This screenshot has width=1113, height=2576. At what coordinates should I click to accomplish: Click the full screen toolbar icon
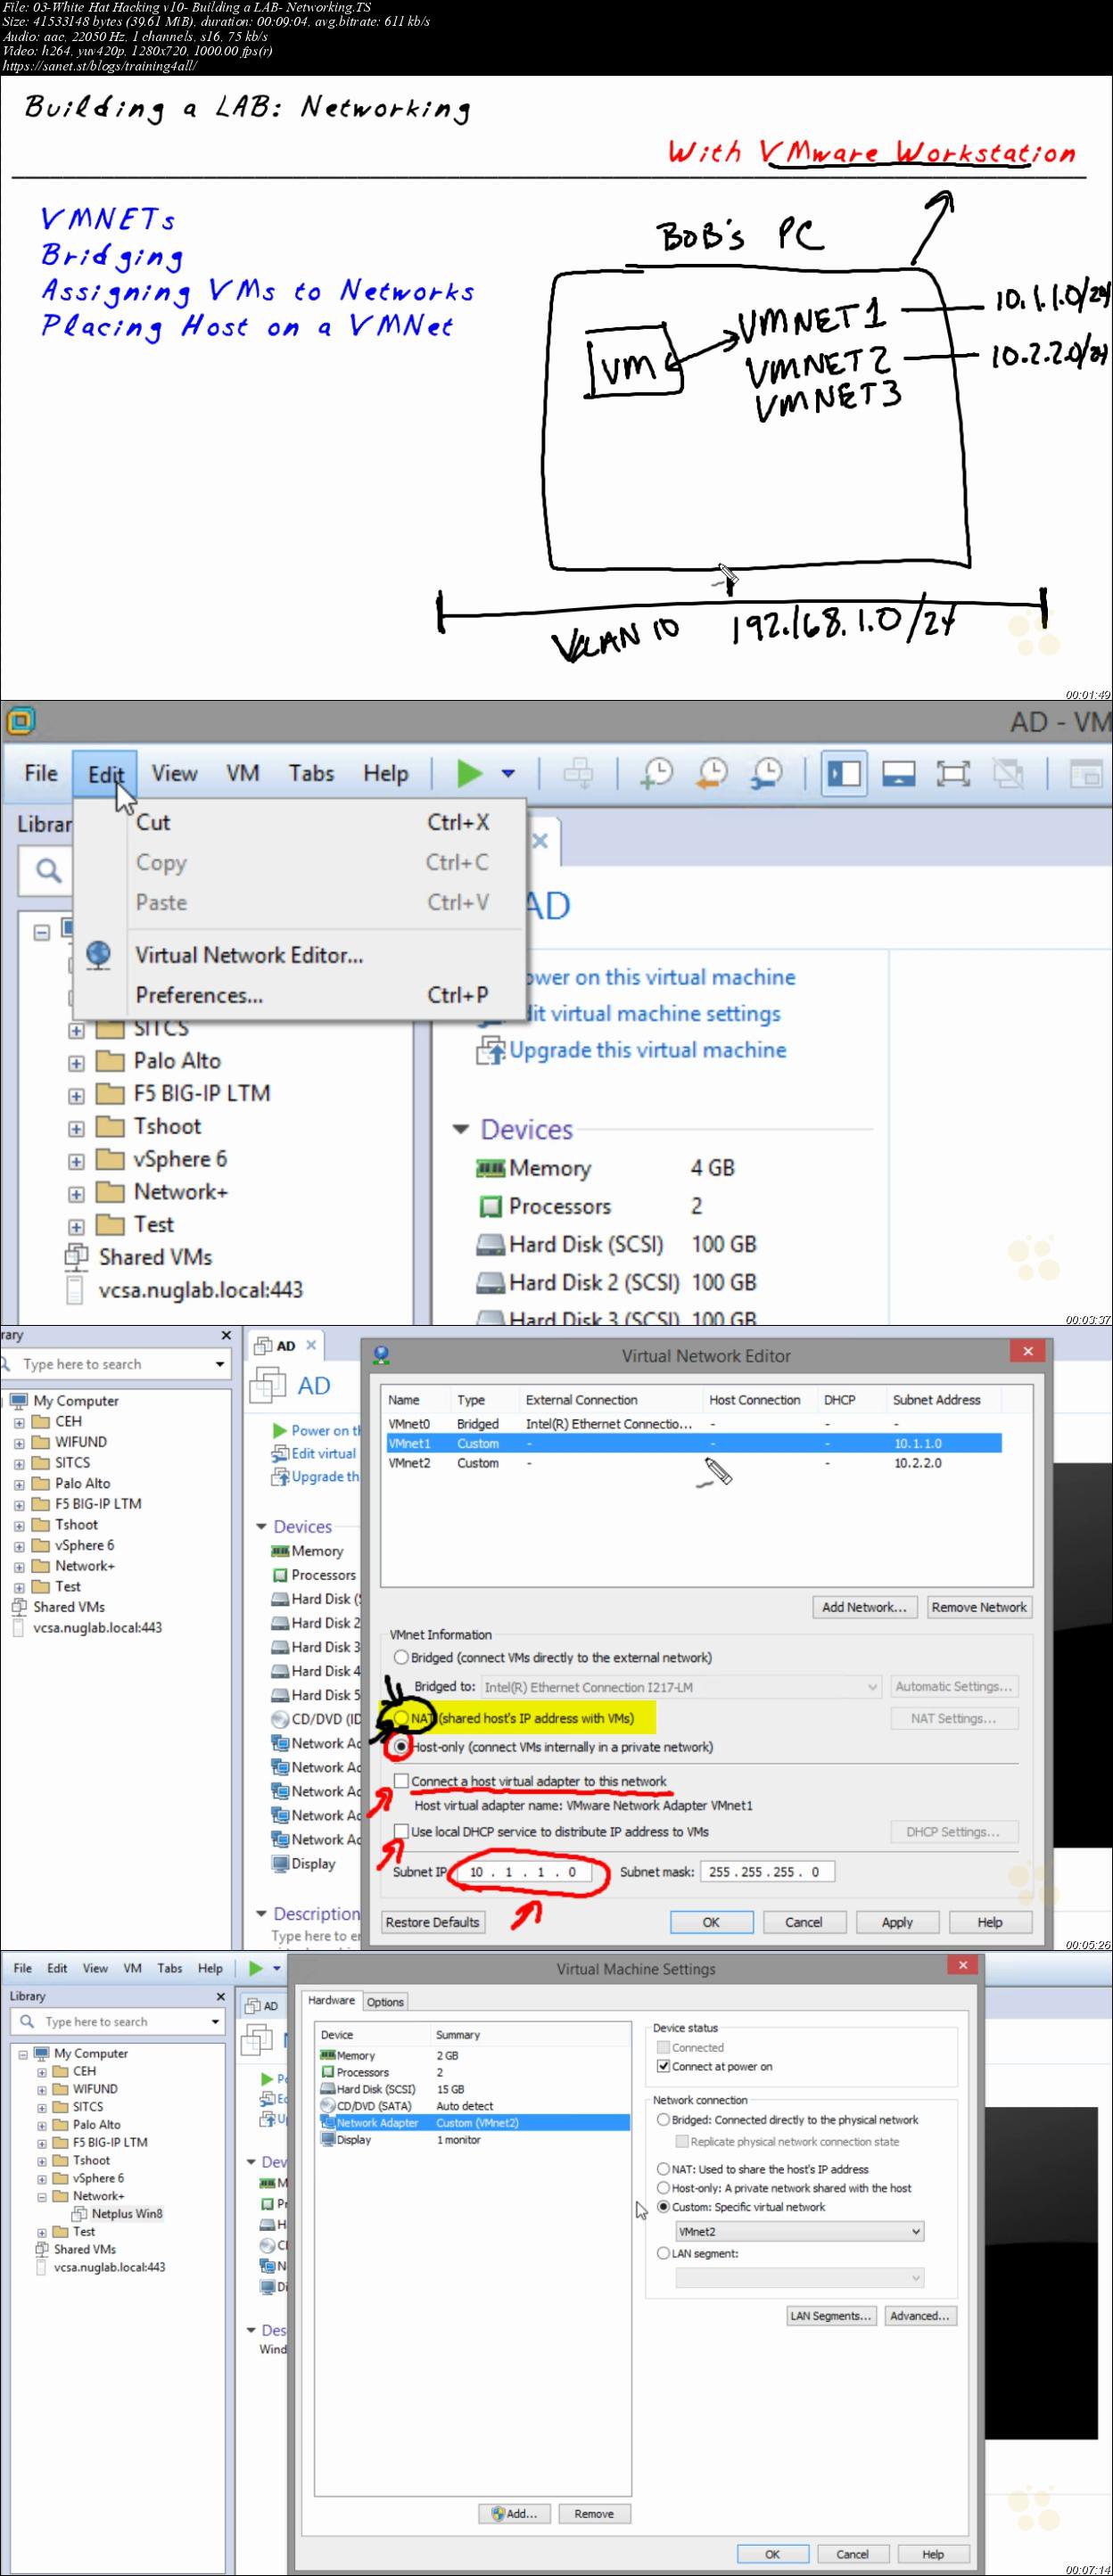(953, 773)
